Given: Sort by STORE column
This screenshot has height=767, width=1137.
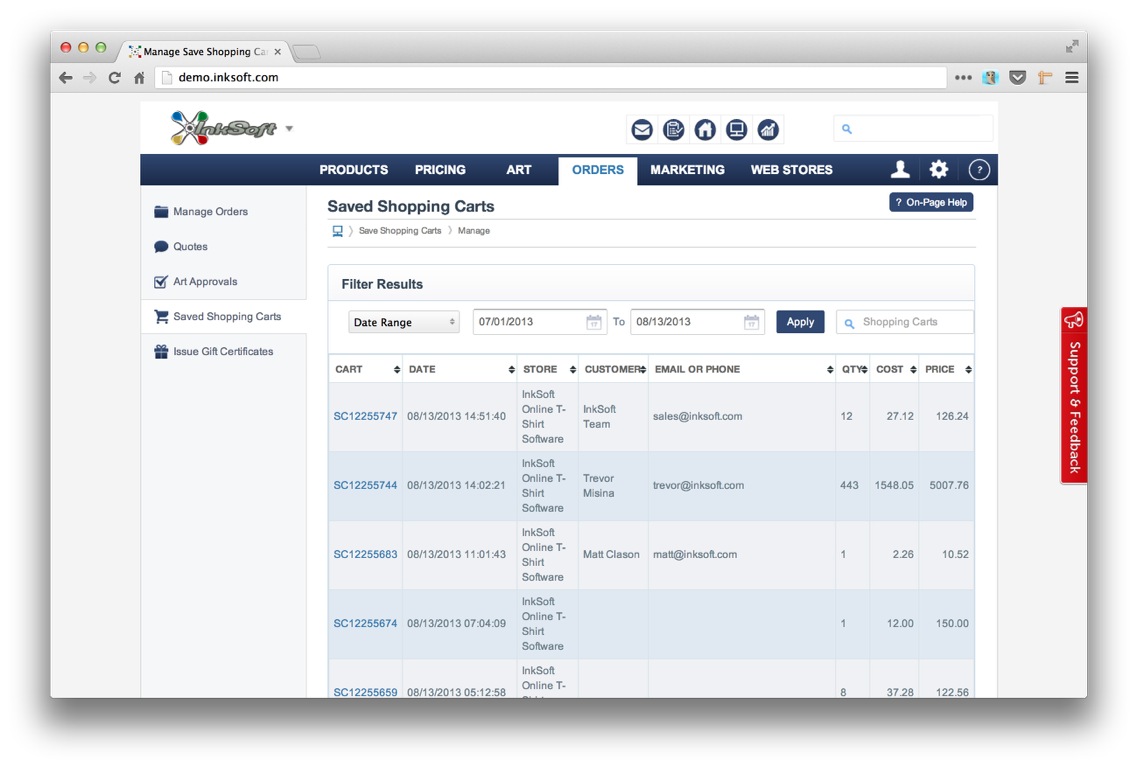Looking at the screenshot, I should click(548, 369).
